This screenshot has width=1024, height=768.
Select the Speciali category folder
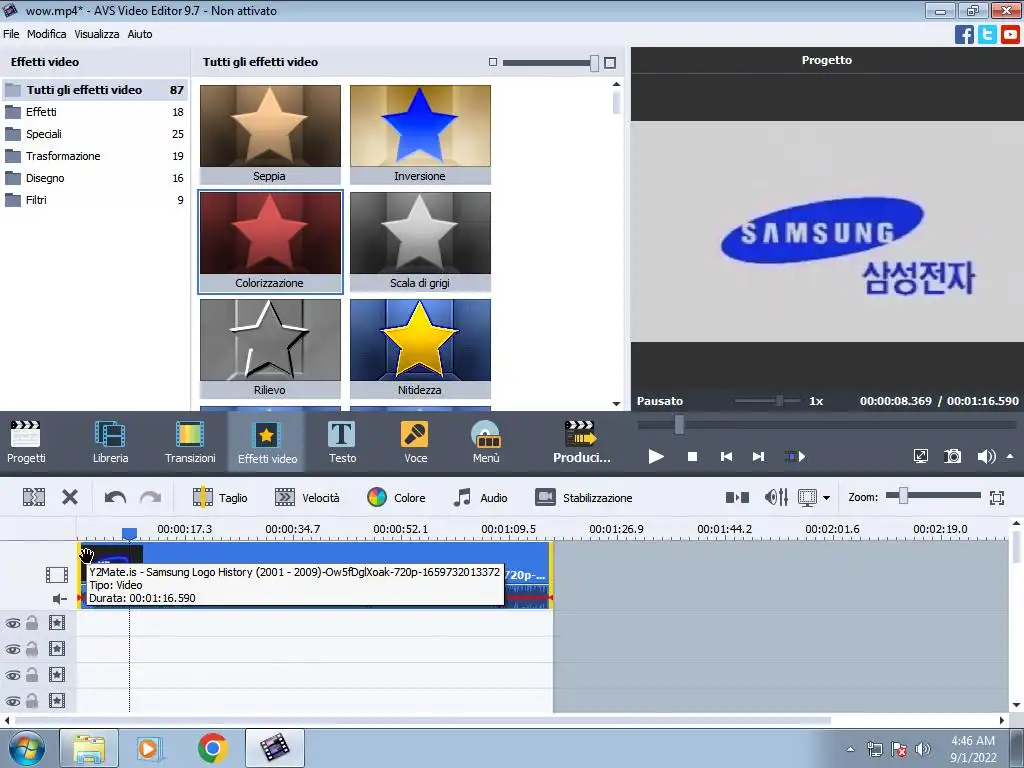pyautogui.click(x=95, y=134)
